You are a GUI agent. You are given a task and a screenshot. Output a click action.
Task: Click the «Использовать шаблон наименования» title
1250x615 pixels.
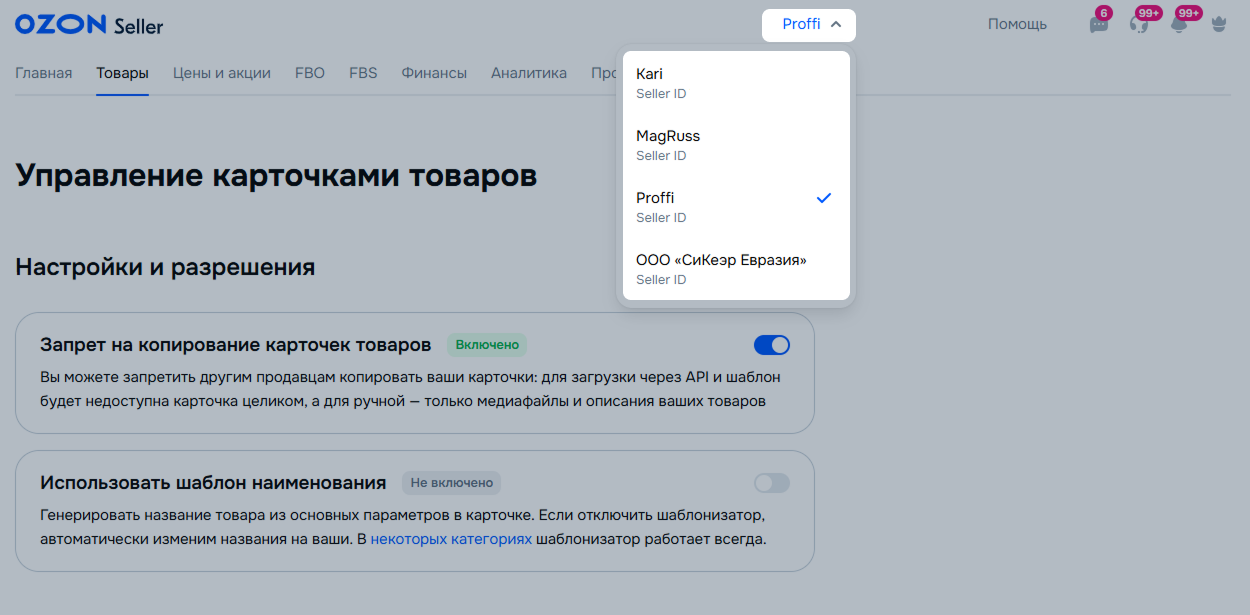[213, 483]
